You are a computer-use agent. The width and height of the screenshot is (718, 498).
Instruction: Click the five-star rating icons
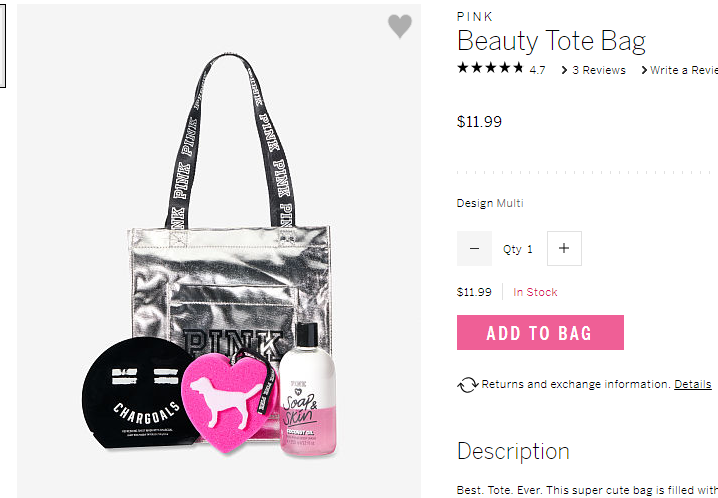[x=490, y=68]
